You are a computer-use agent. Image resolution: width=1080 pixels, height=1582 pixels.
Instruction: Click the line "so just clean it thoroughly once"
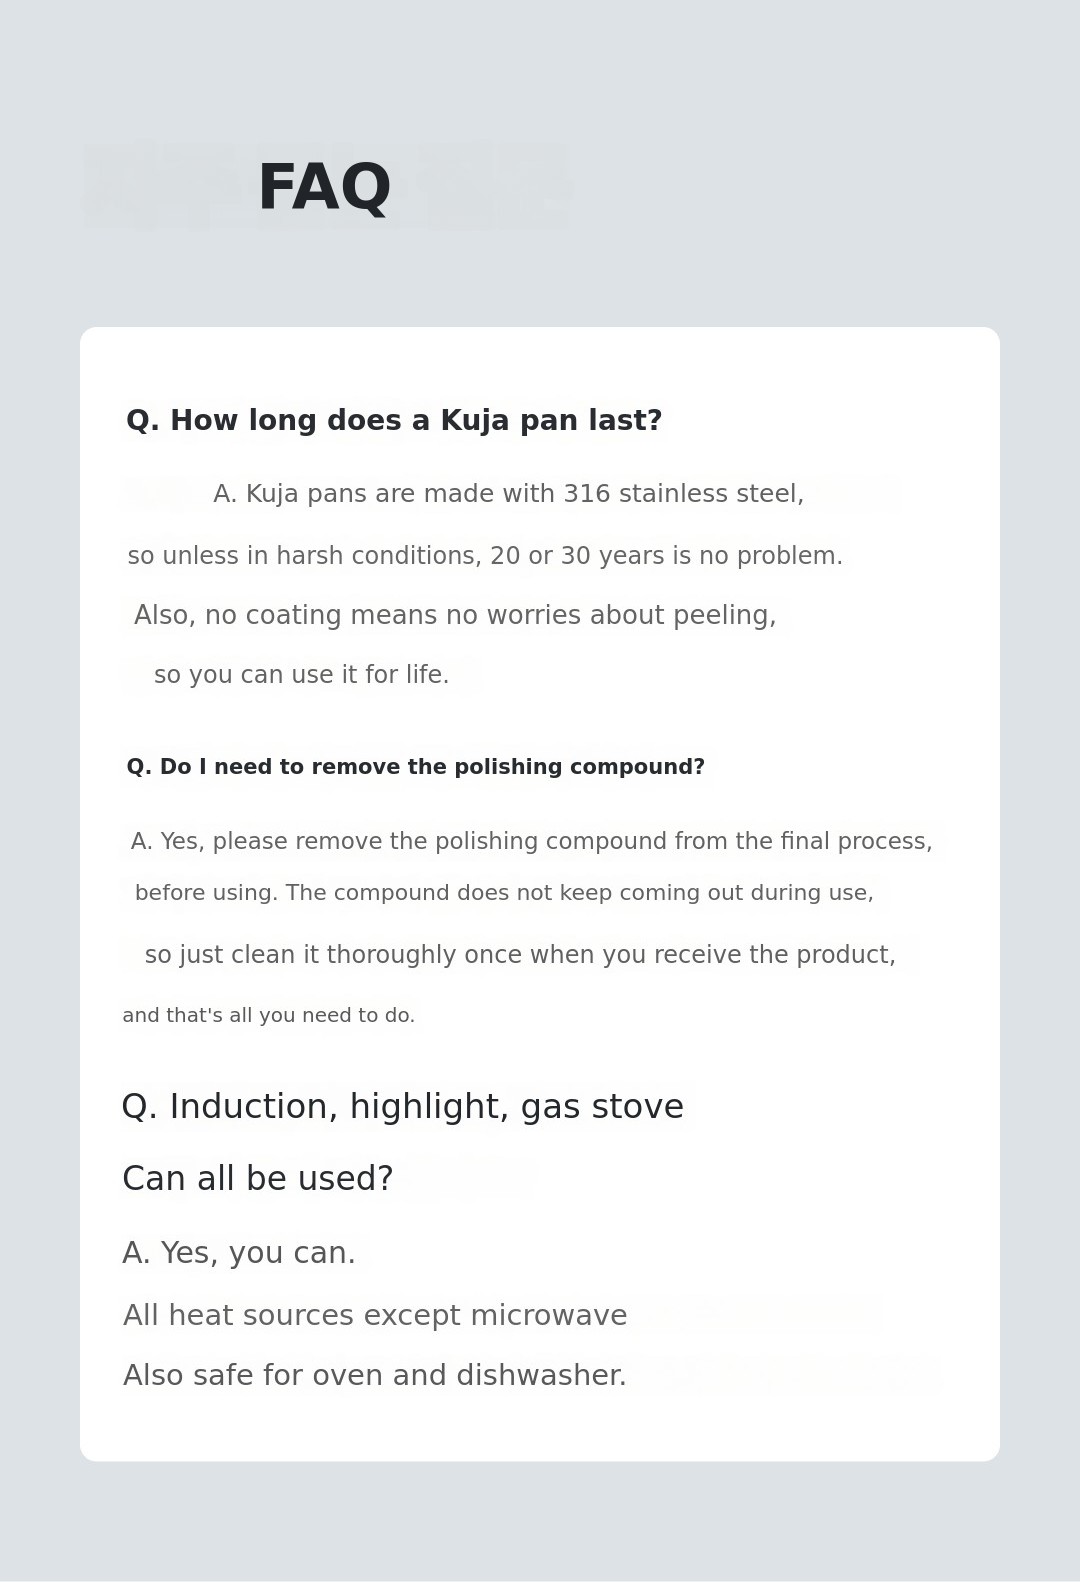[x=520, y=955]
